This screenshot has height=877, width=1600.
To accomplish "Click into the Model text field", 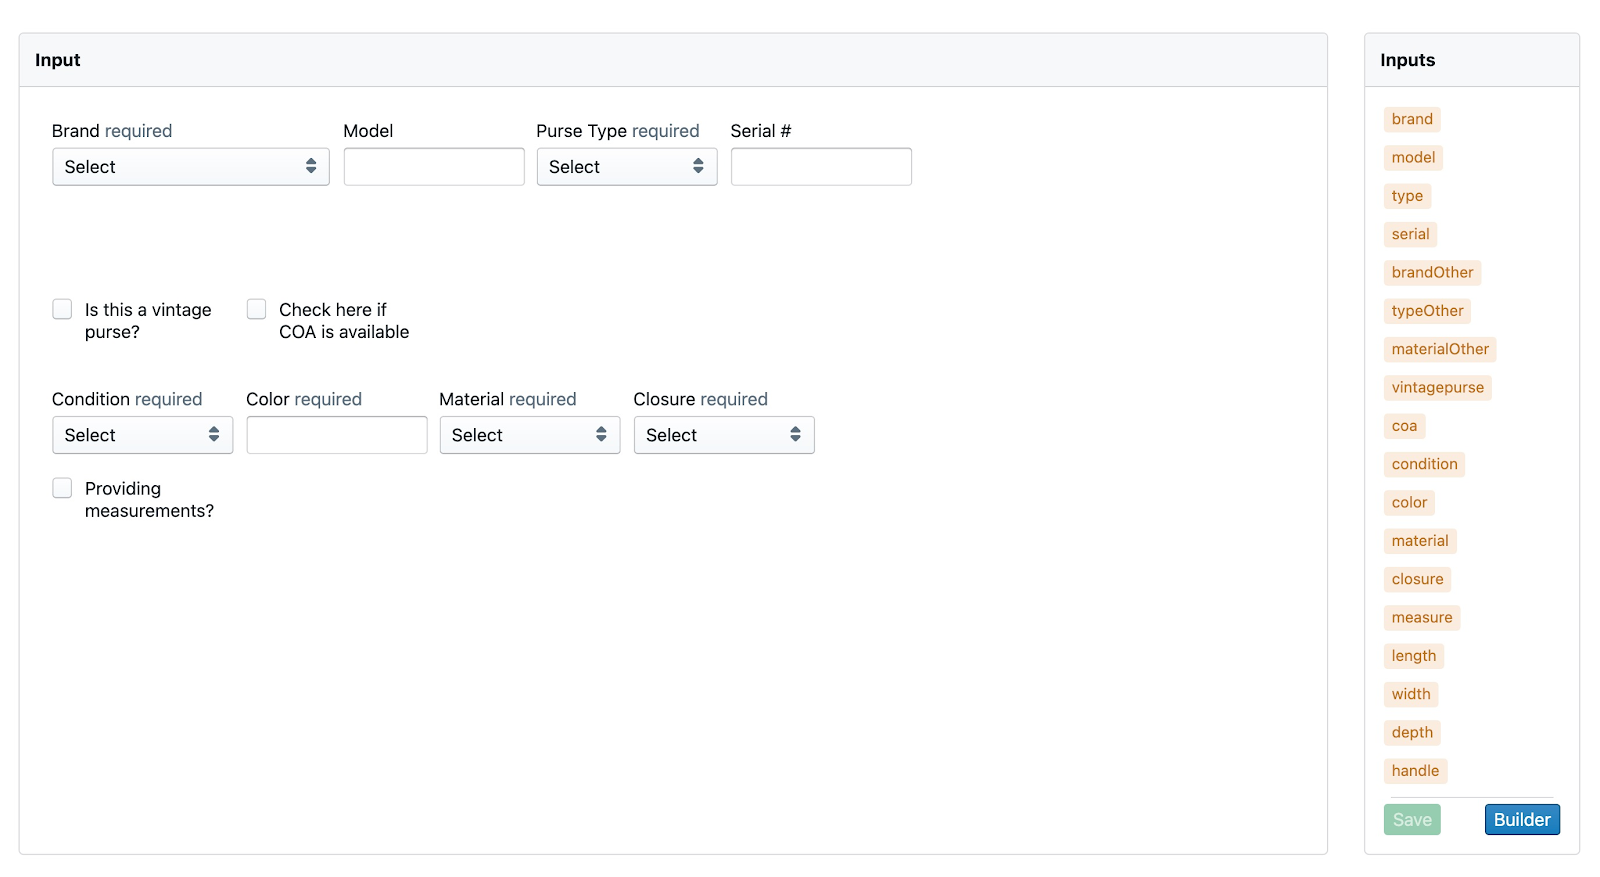I will tap(433, 167).
